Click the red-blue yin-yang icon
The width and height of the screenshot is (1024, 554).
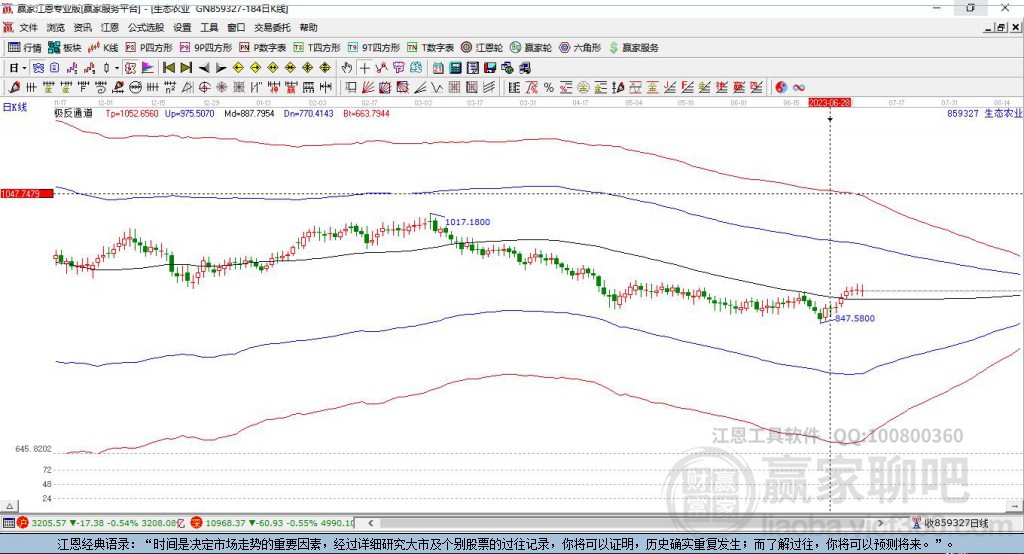(781, 88)
